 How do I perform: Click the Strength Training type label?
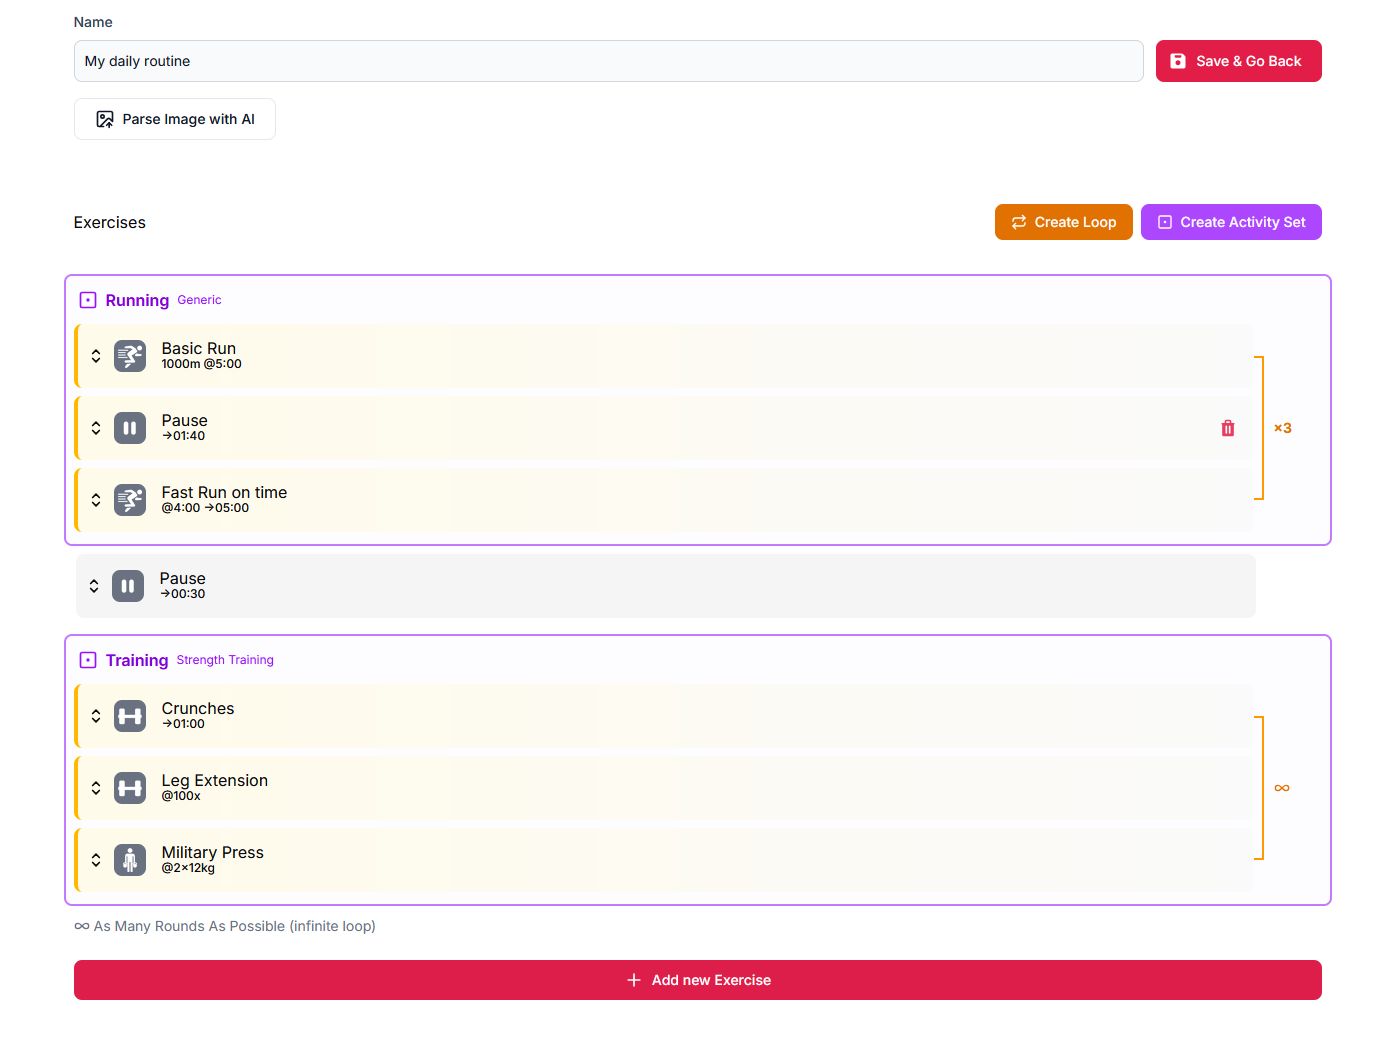[x=225, y=660]
